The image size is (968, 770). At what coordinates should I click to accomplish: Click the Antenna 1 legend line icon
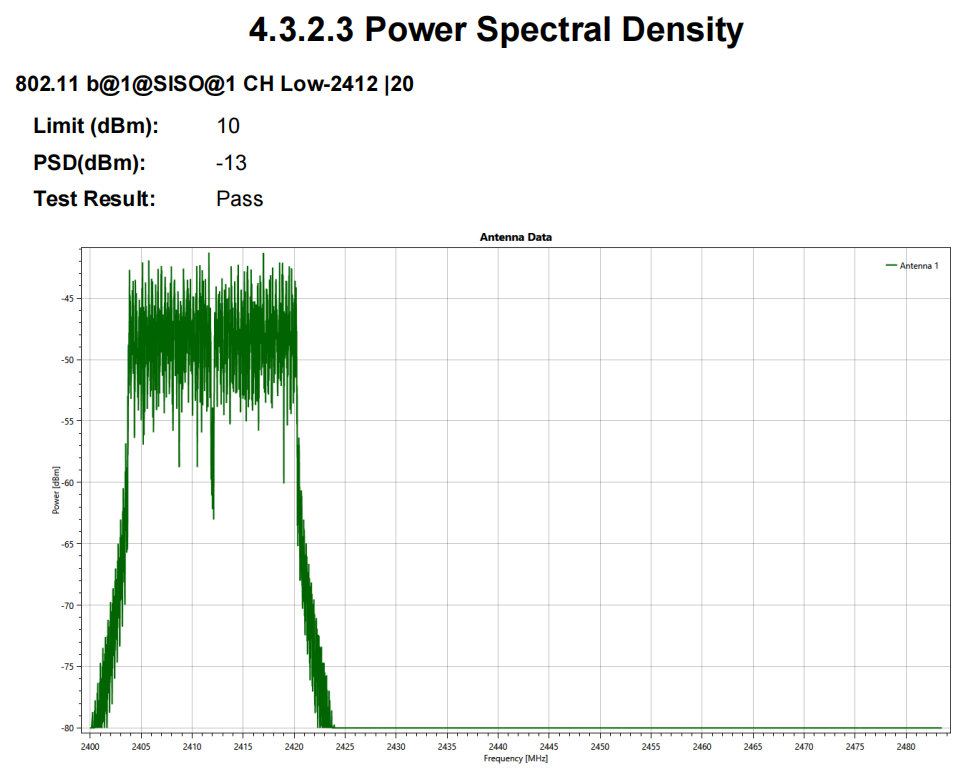(893, 266)
